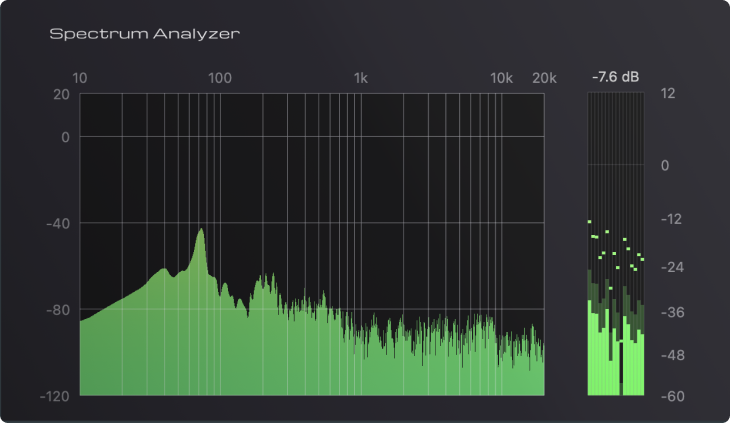Select the 1k frequency axis label

click(x=360, y=78)
